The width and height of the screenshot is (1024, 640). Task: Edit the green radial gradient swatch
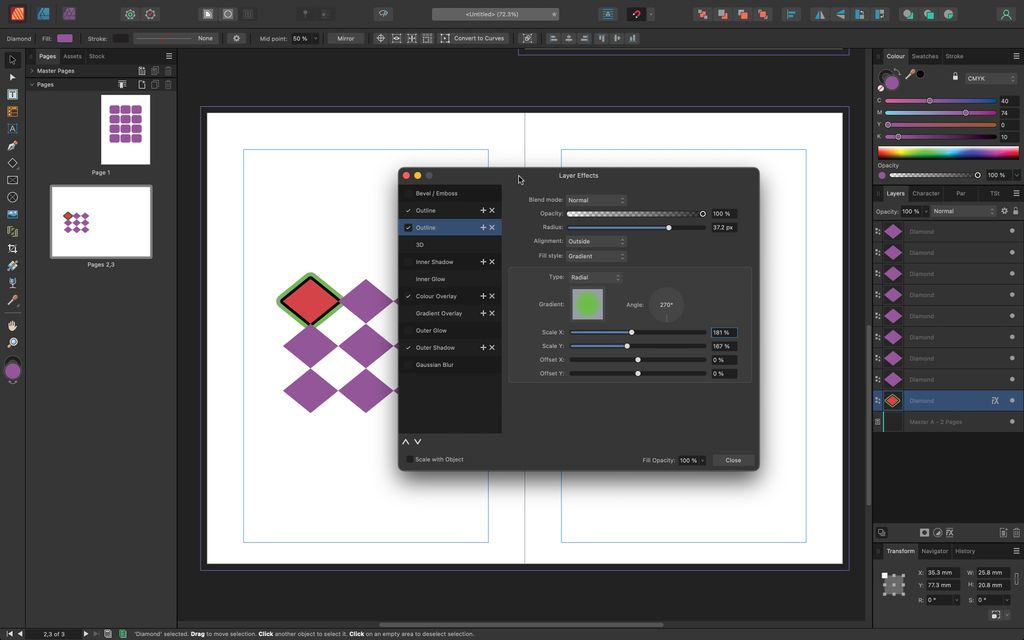point(587,304)
